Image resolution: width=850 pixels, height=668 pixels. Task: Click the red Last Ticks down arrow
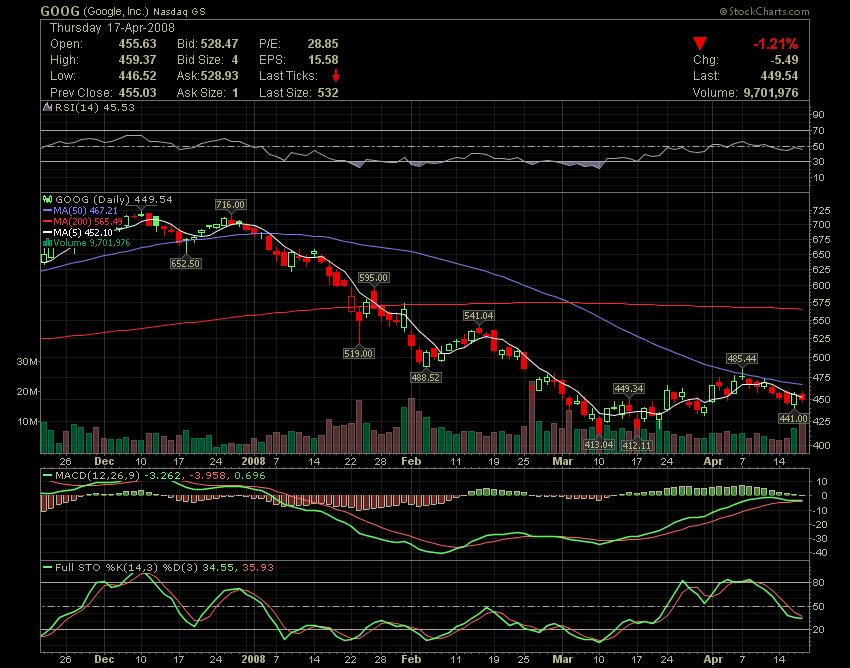click(x=336, y=75)
